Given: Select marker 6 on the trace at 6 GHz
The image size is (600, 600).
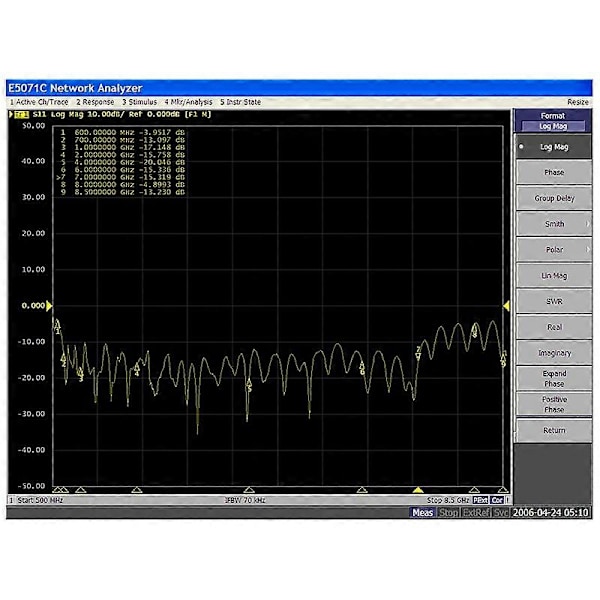Looking at the screenshot, I should click(x=362, y=369).
